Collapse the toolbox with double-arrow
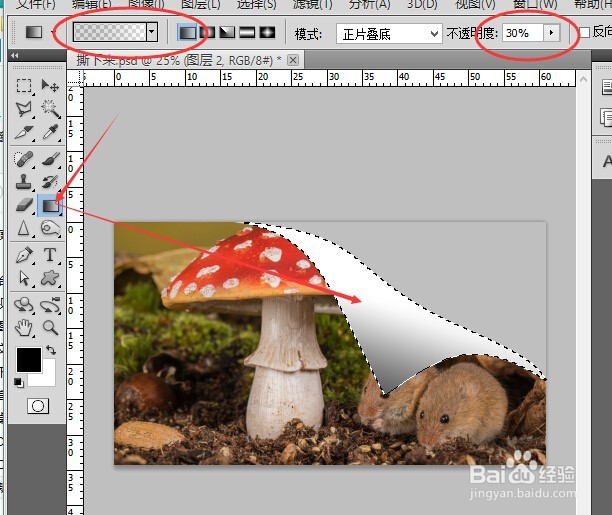The image size is (612, 515). (15, 55)
